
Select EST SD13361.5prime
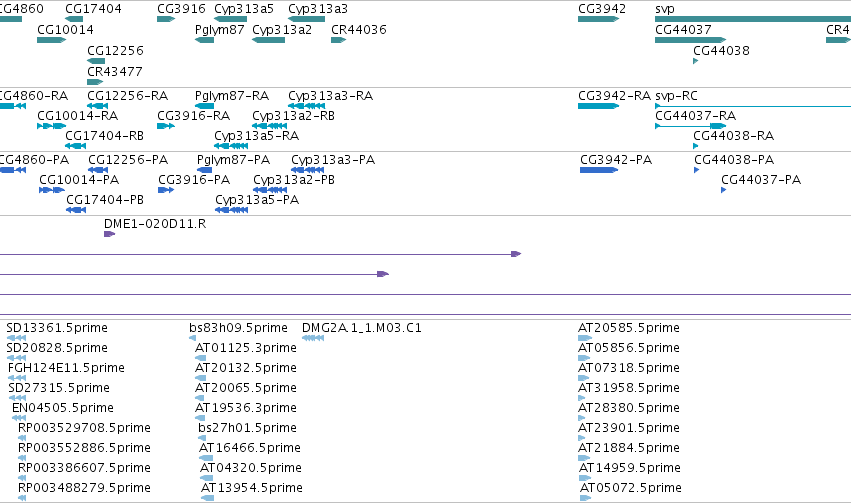point(16,338)
